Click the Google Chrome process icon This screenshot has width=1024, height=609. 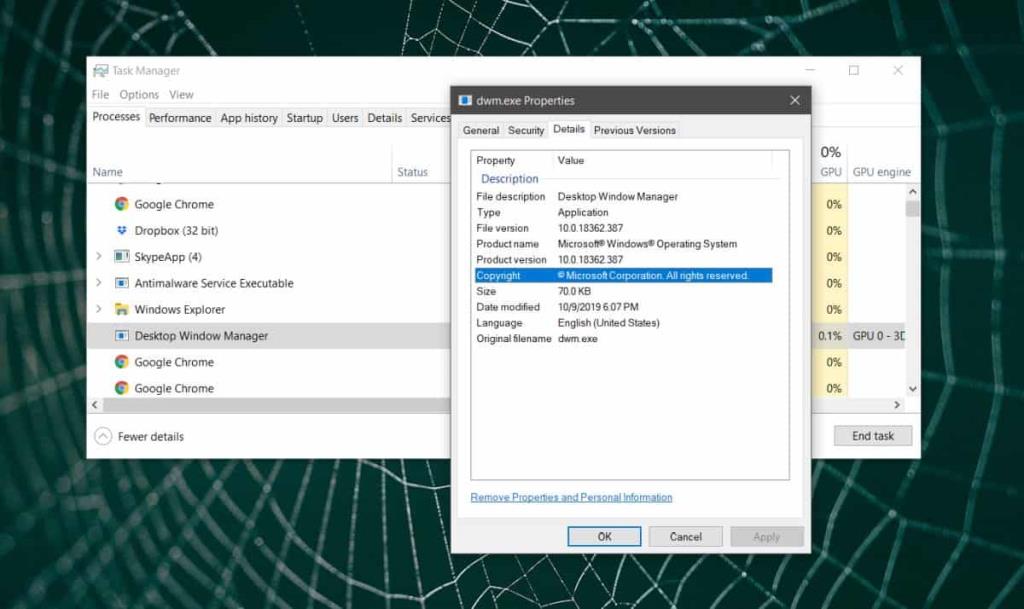point(124,204)
